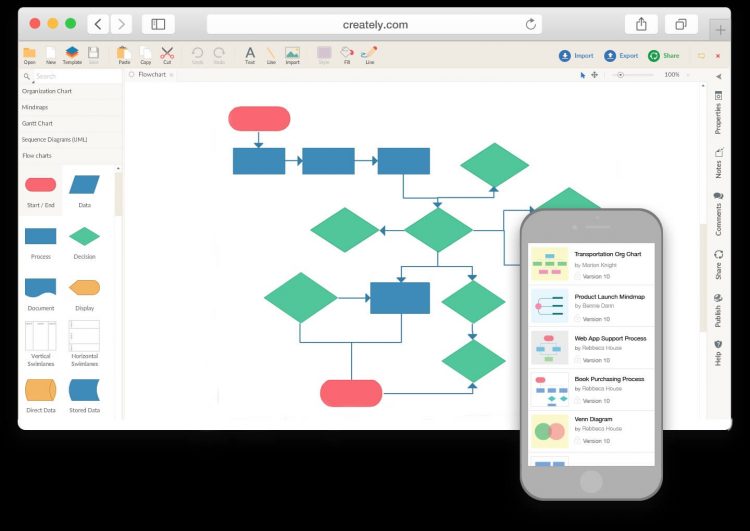Pick the Display shape
This screenshot has height=531, width=750.
(84, 288)
